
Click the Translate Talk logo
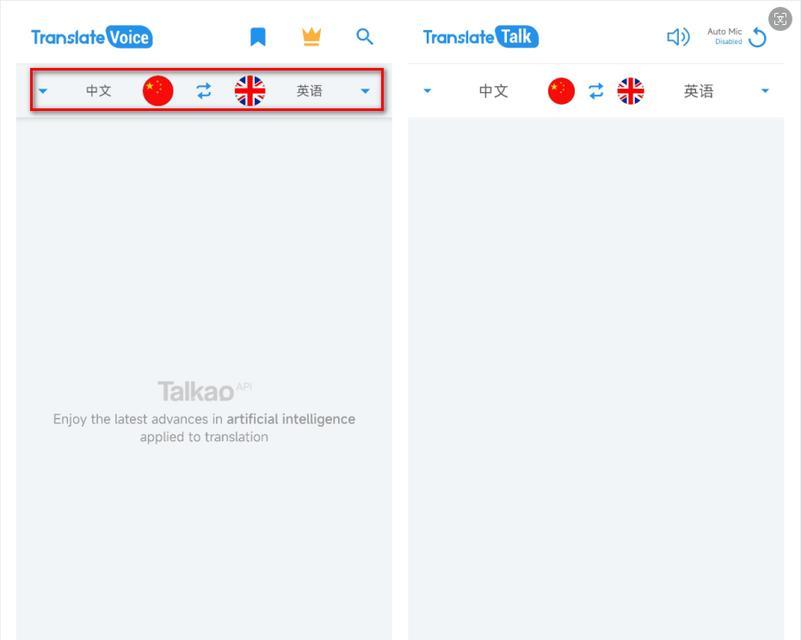pyautogui.click(x=481, y=37)
